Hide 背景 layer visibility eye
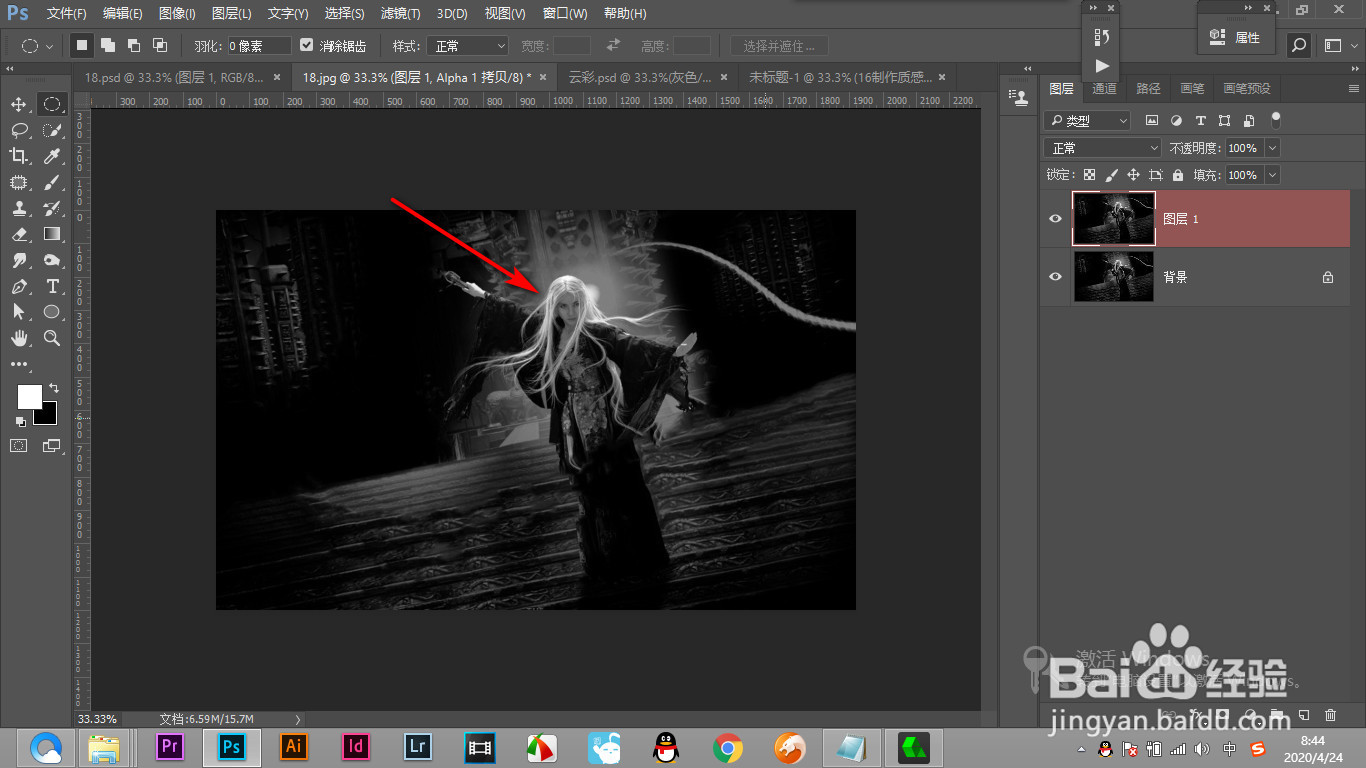The width and height of the screenshot is (1366, 768). tap(1055, 277)
